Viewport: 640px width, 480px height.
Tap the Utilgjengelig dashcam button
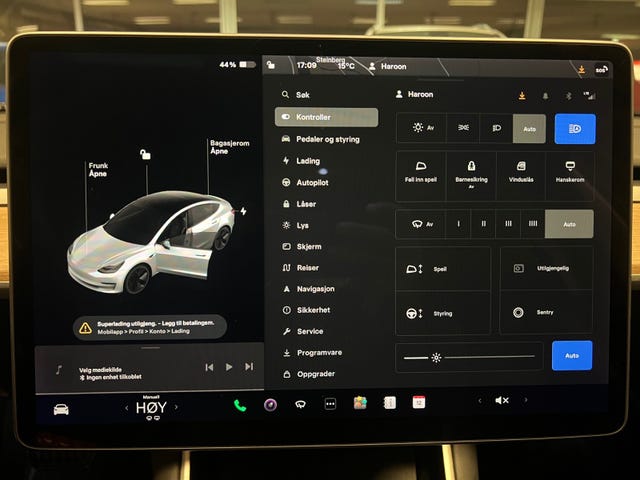click(547, 268)
